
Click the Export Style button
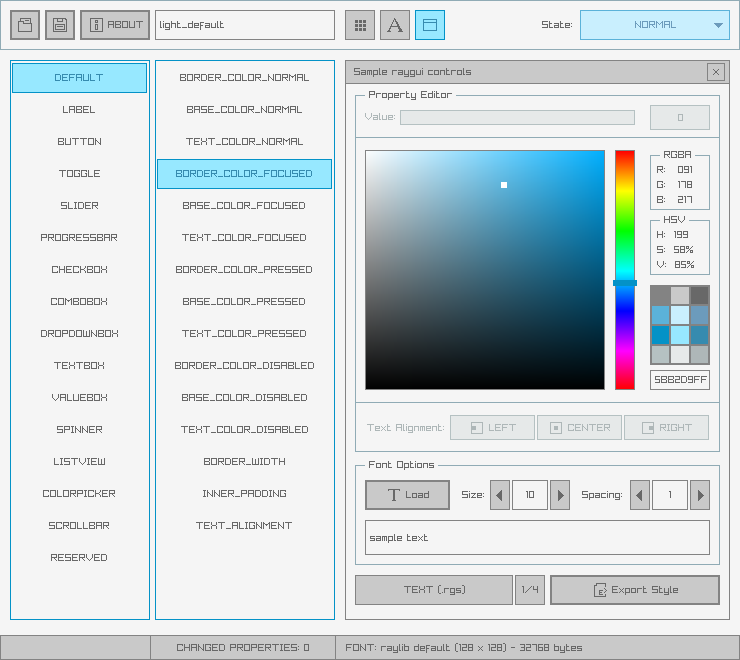tap(635, 590)
